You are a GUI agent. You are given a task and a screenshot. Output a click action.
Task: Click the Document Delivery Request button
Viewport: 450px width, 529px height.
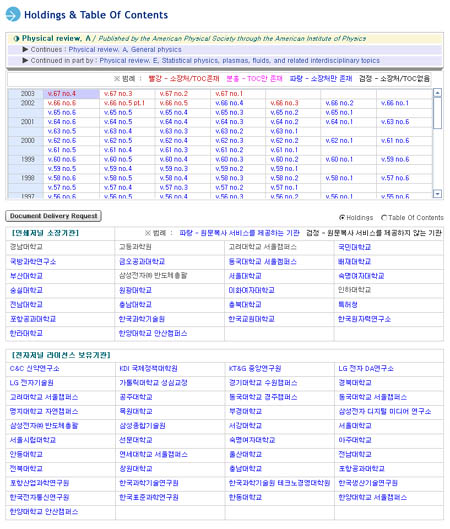tap(53, 216)
